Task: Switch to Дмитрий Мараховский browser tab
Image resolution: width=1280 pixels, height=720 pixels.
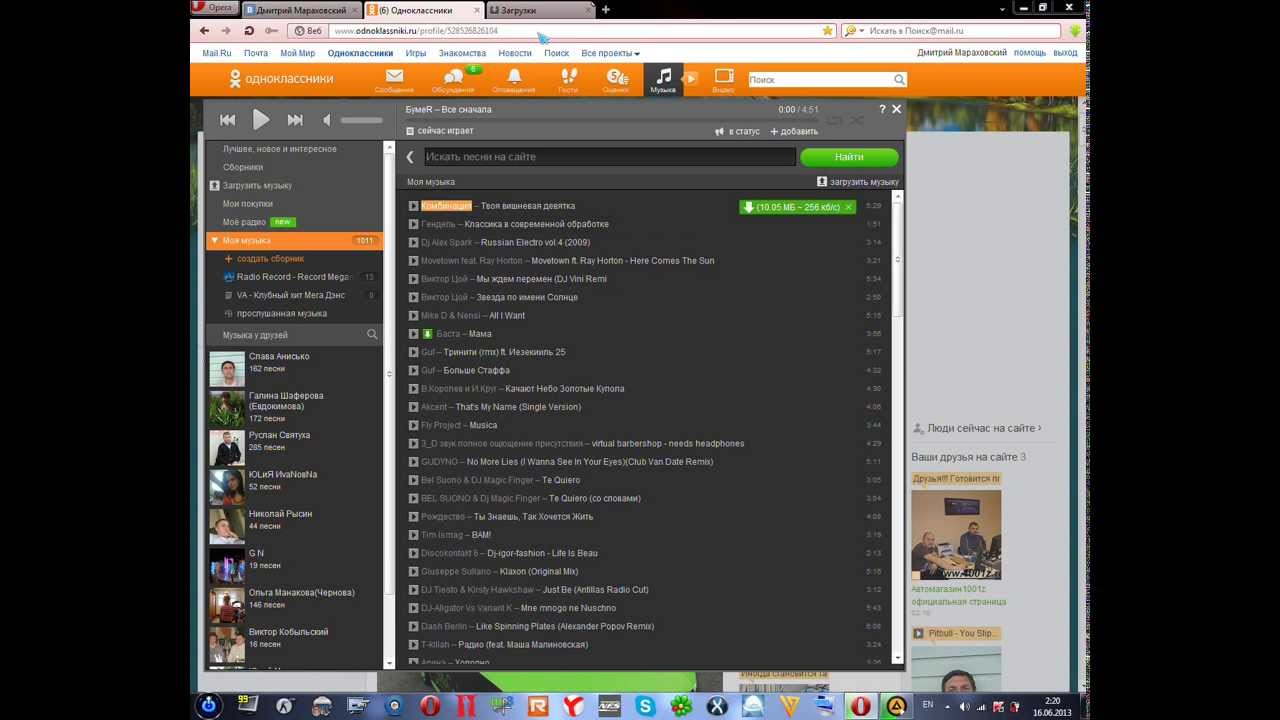Action: pos(300,10)
